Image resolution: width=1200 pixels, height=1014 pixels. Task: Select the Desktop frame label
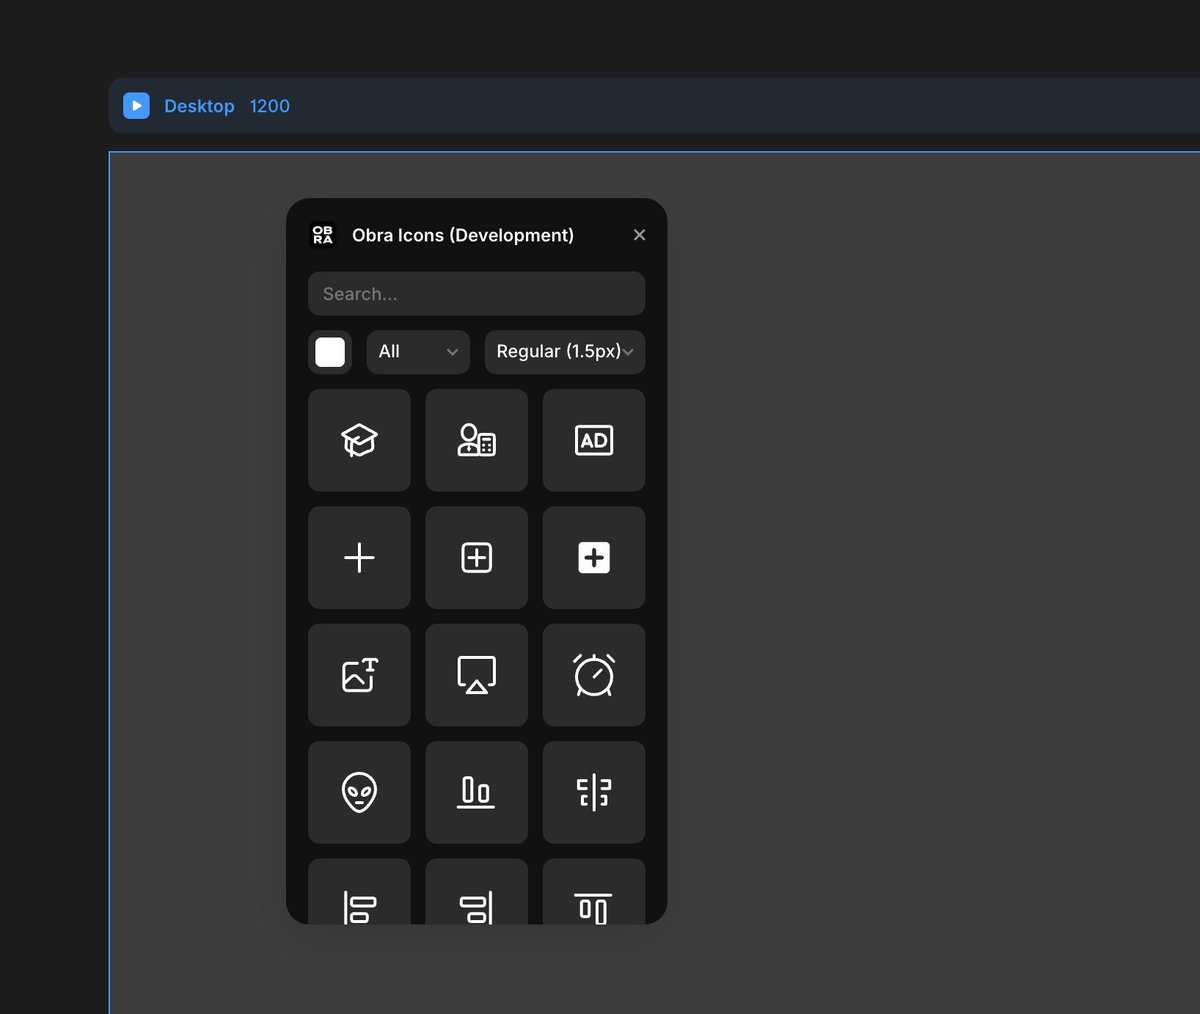[x=199, y=106]
